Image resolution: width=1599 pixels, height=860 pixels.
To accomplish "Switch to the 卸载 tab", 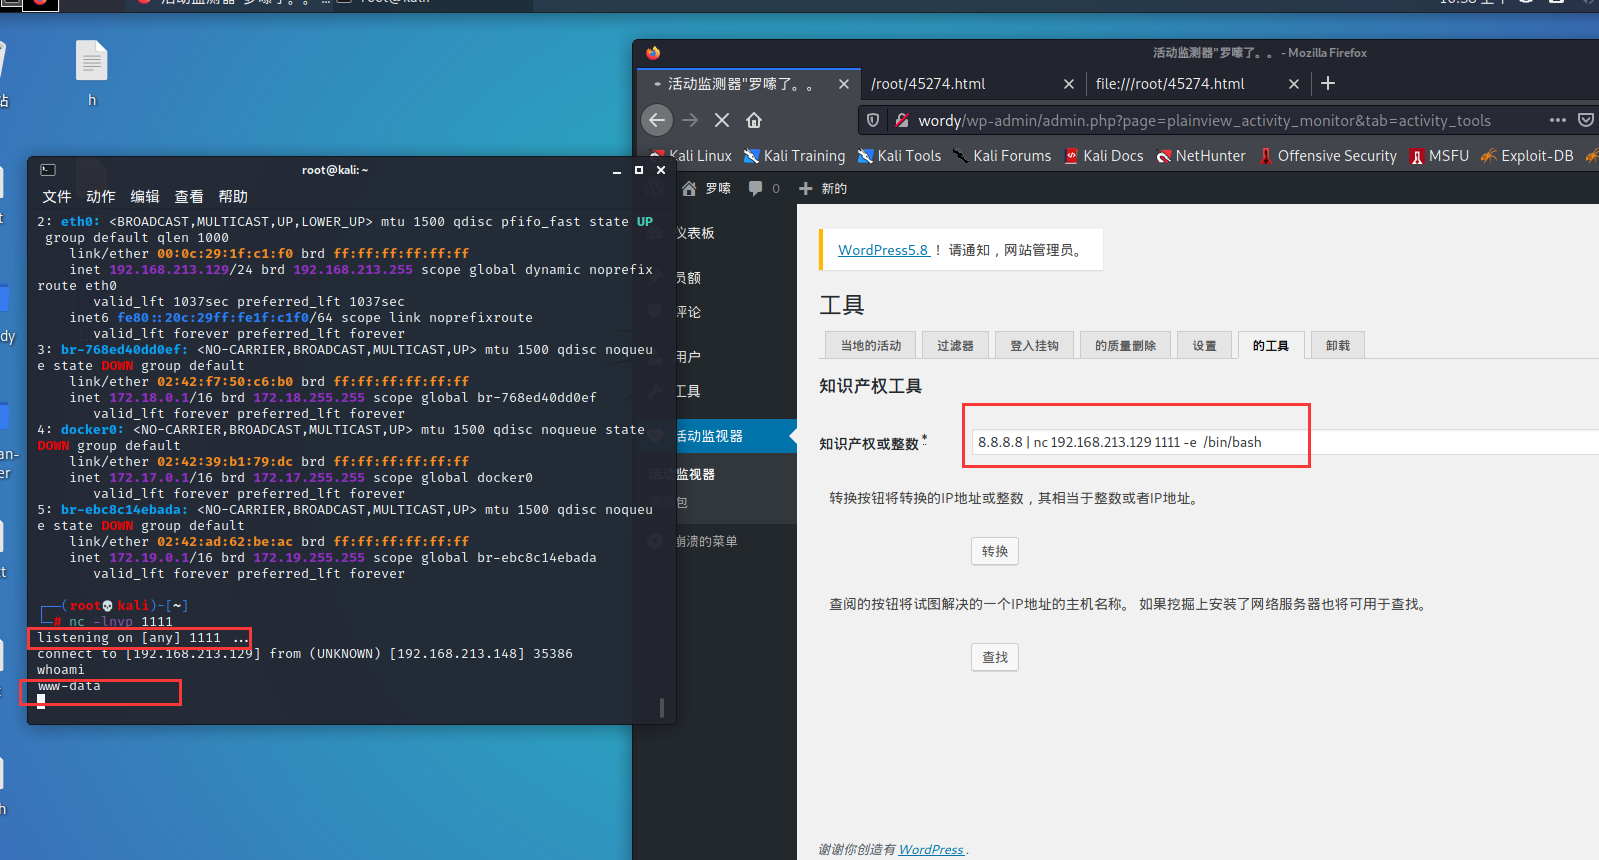I will tap(1338, 345).
